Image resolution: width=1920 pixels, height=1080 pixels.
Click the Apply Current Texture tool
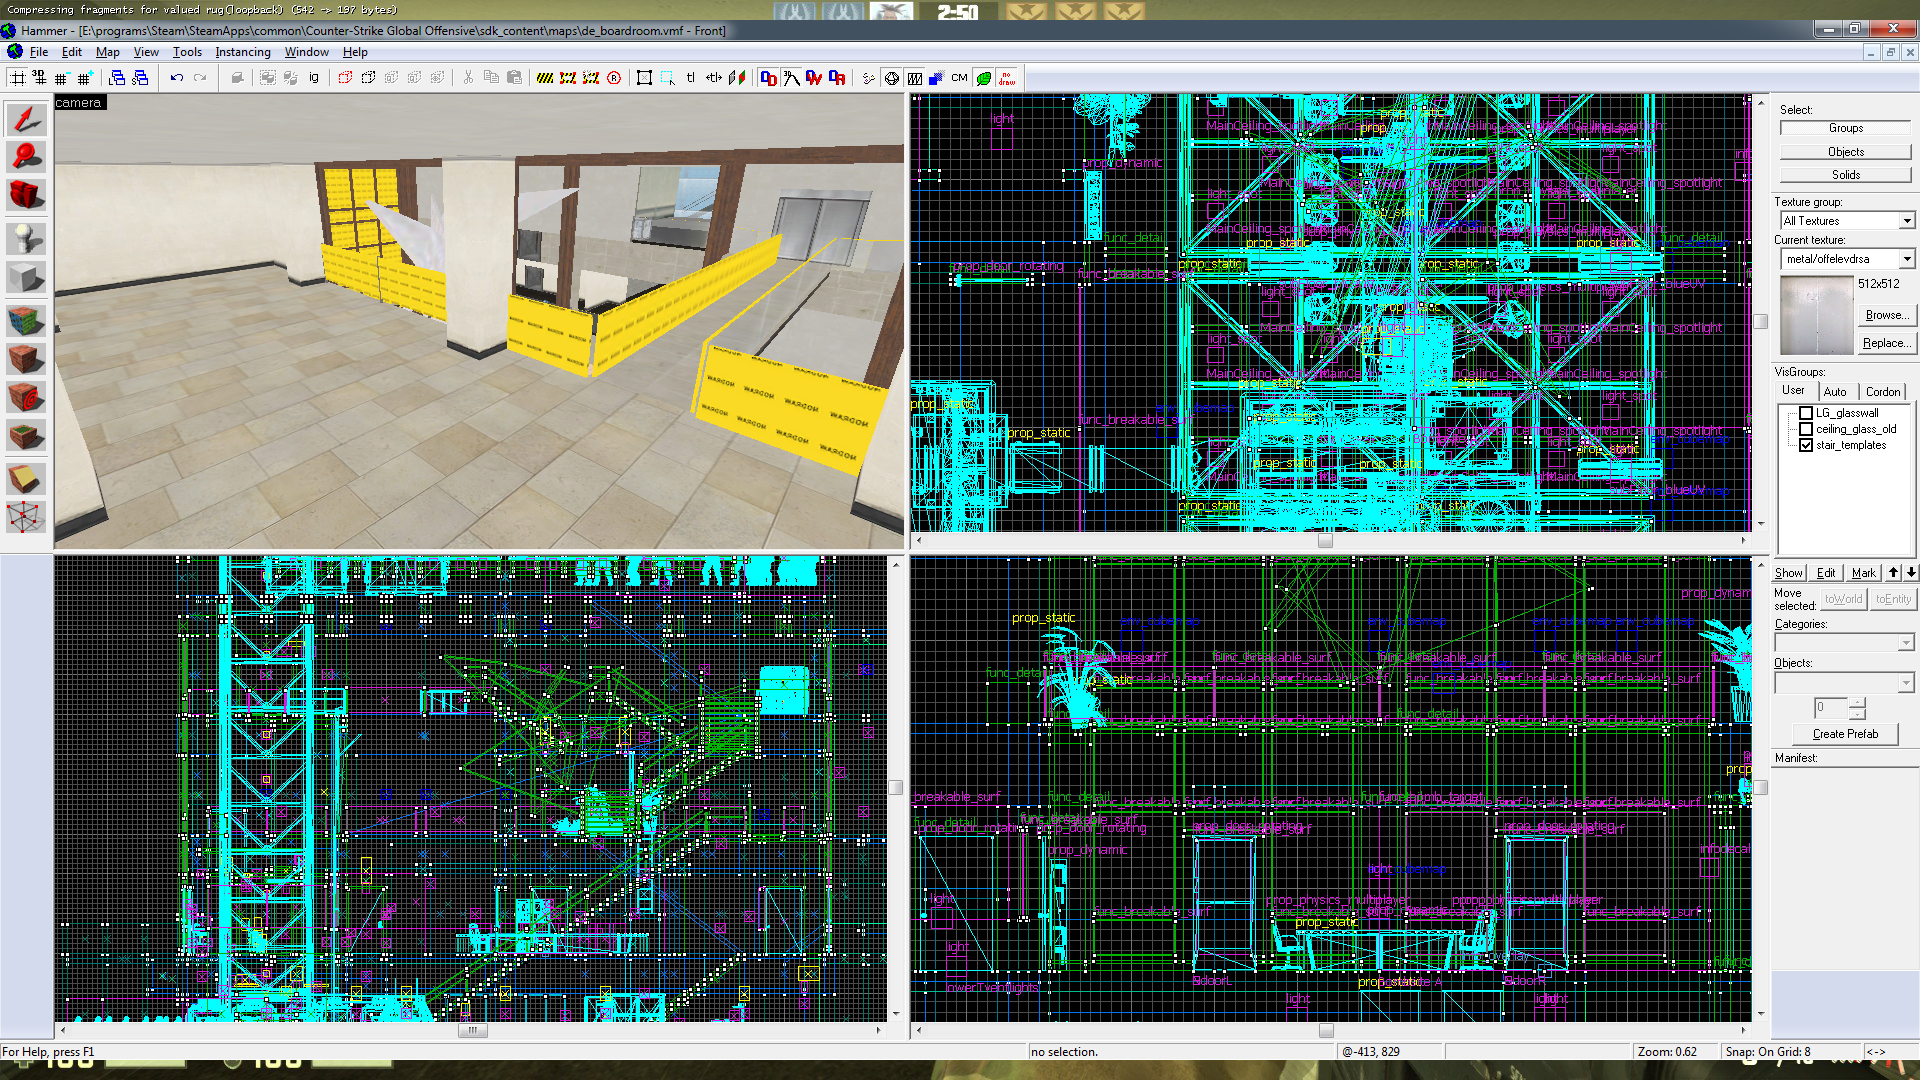point(26,358)
